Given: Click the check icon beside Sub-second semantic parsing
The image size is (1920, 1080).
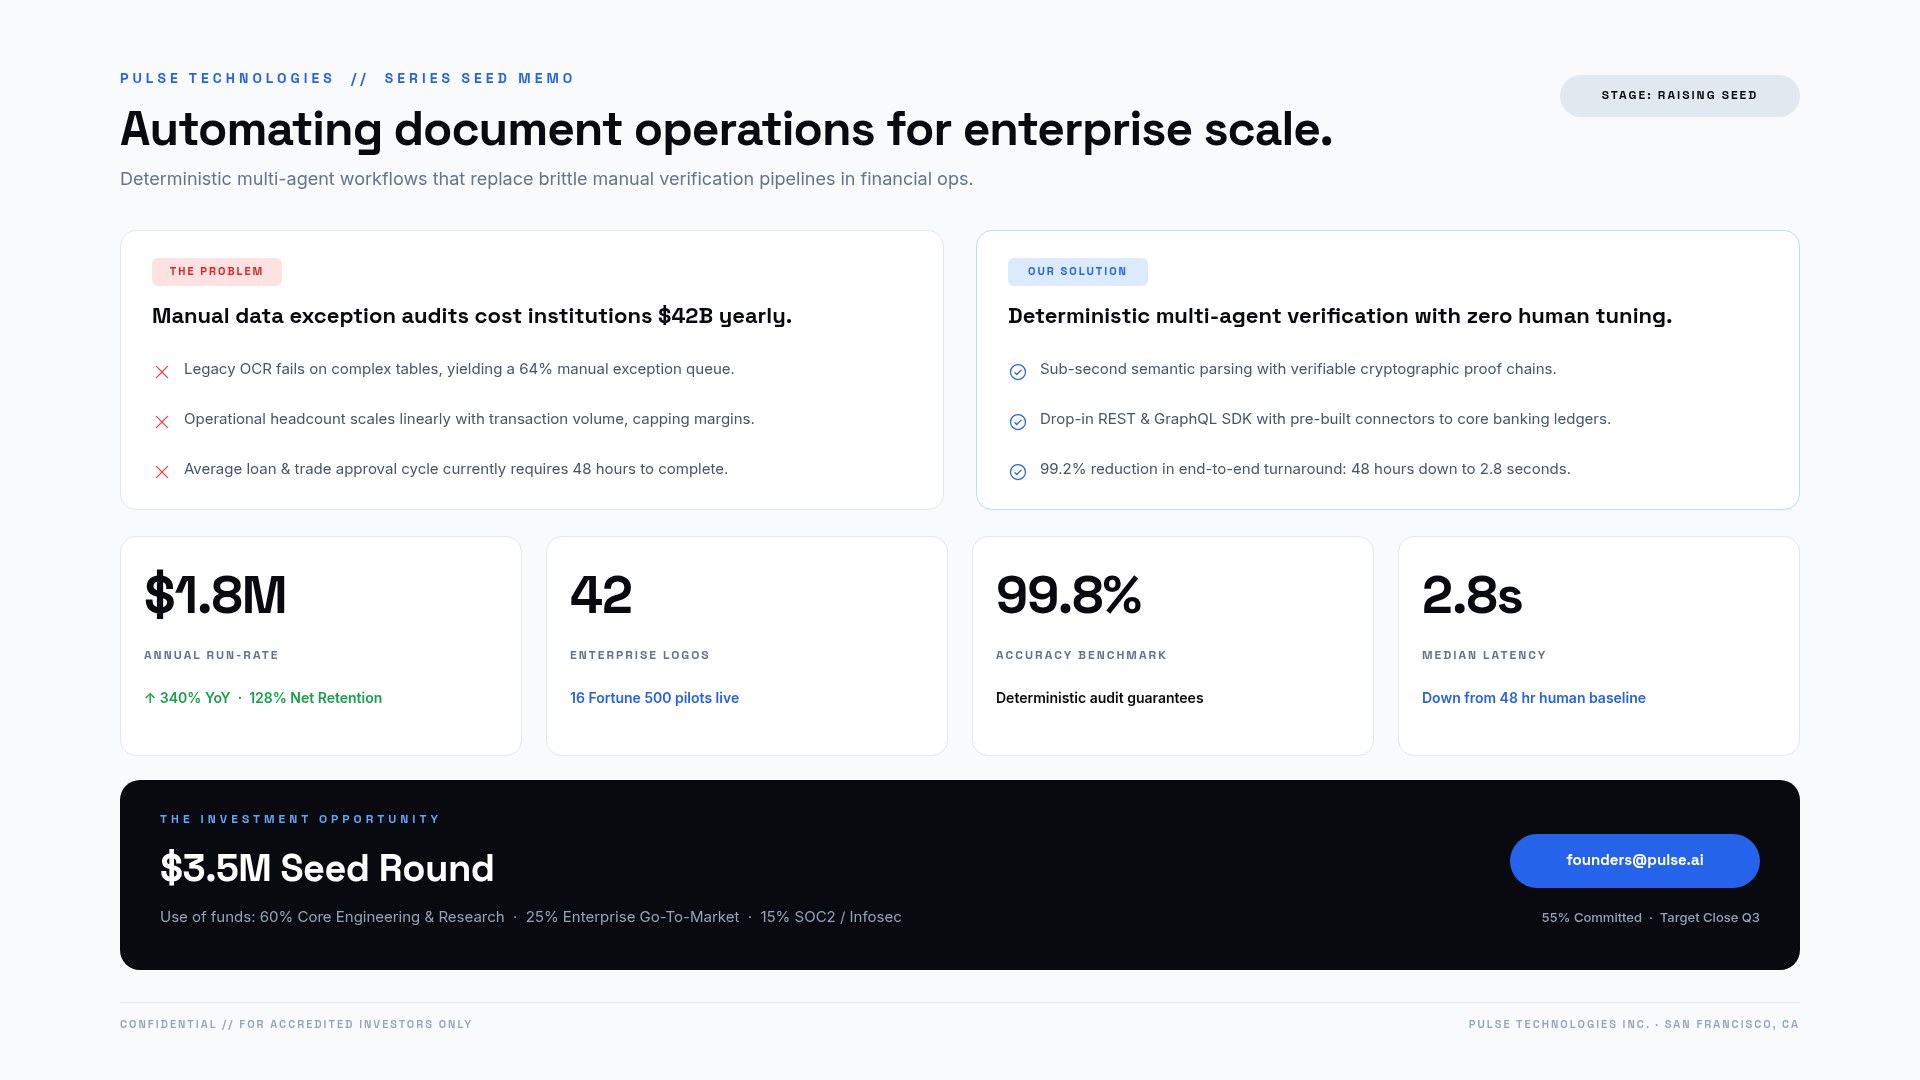Looking at the screenshot, I should click(1018, 372).
